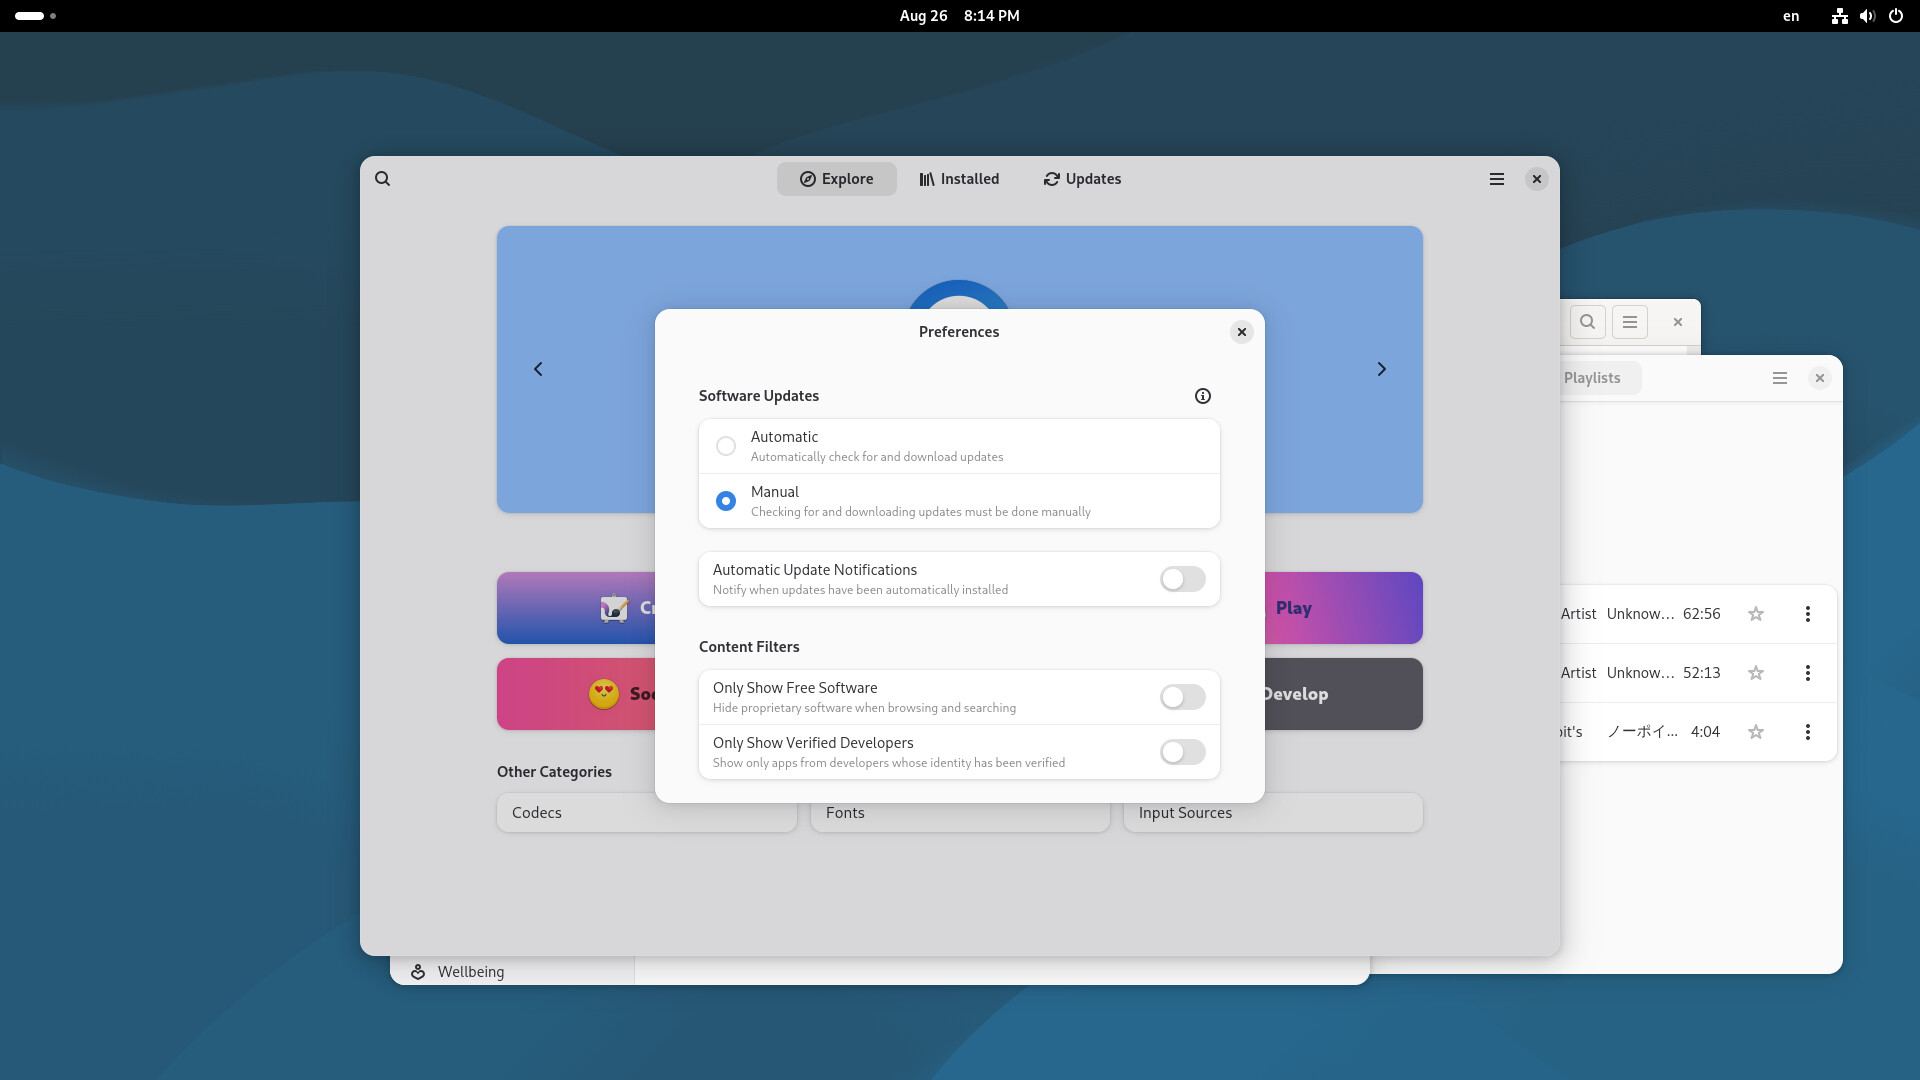Open the Codecs category
1920x1080 pixels.
click(x=646, y=813)
